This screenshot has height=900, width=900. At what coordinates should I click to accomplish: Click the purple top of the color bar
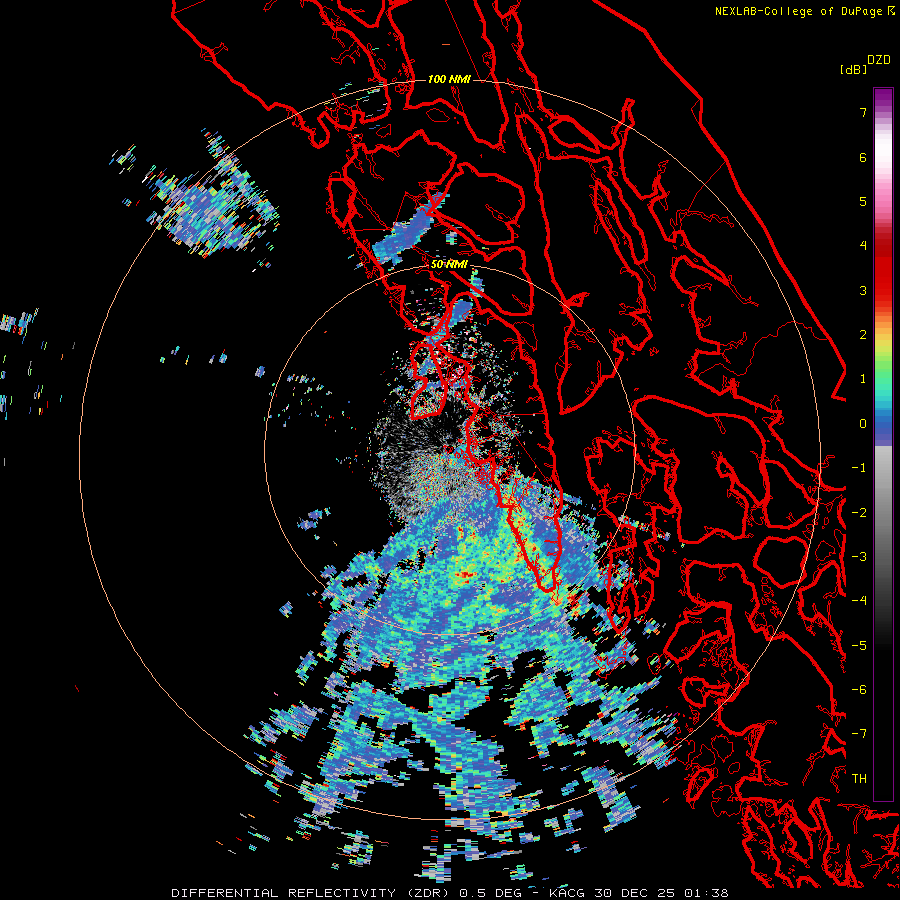click(x=883, y=98)
